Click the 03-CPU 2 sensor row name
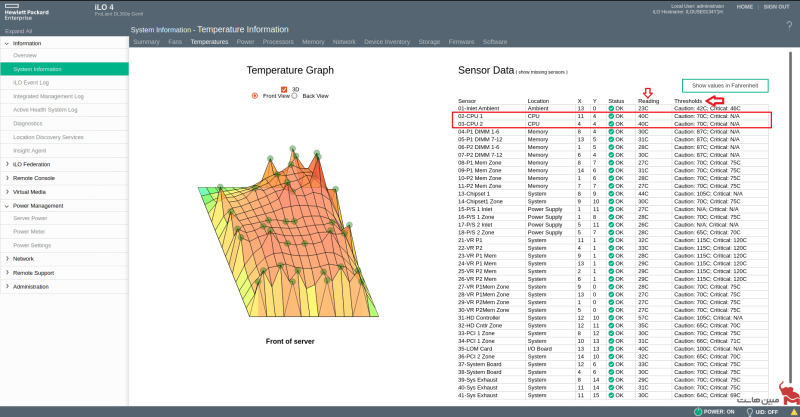Image resolution: width=800 pixels, height=417 pixels. point(470,124)
